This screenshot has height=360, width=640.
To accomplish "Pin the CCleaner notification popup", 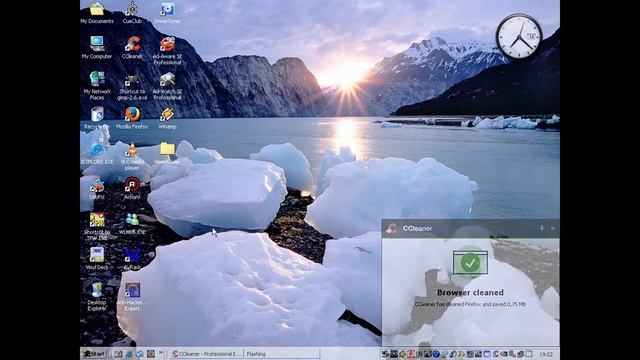I will click(542, 228).
